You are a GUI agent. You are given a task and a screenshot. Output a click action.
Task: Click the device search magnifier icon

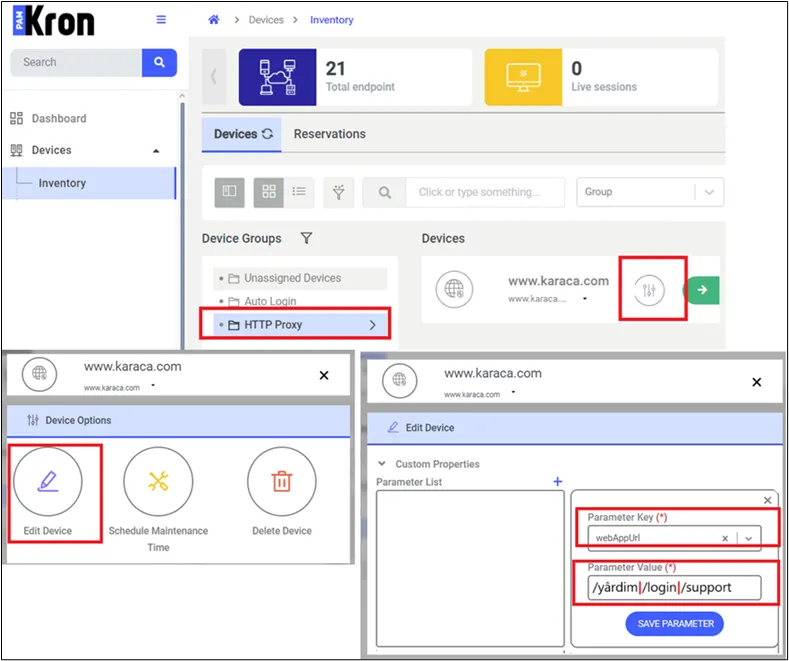pyautogui.click(x=384, y=192)
